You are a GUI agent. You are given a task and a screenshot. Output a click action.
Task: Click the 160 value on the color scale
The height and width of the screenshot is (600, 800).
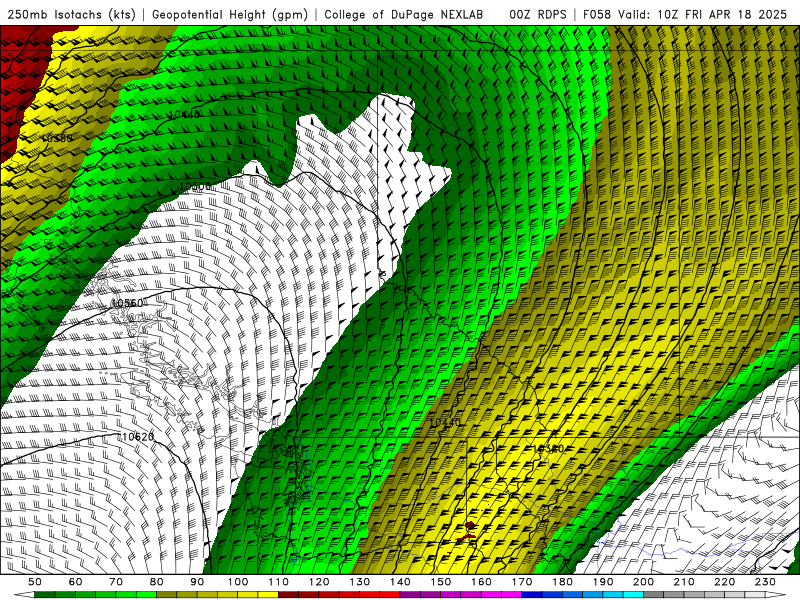pyautogui.click(x=482, y=582)
